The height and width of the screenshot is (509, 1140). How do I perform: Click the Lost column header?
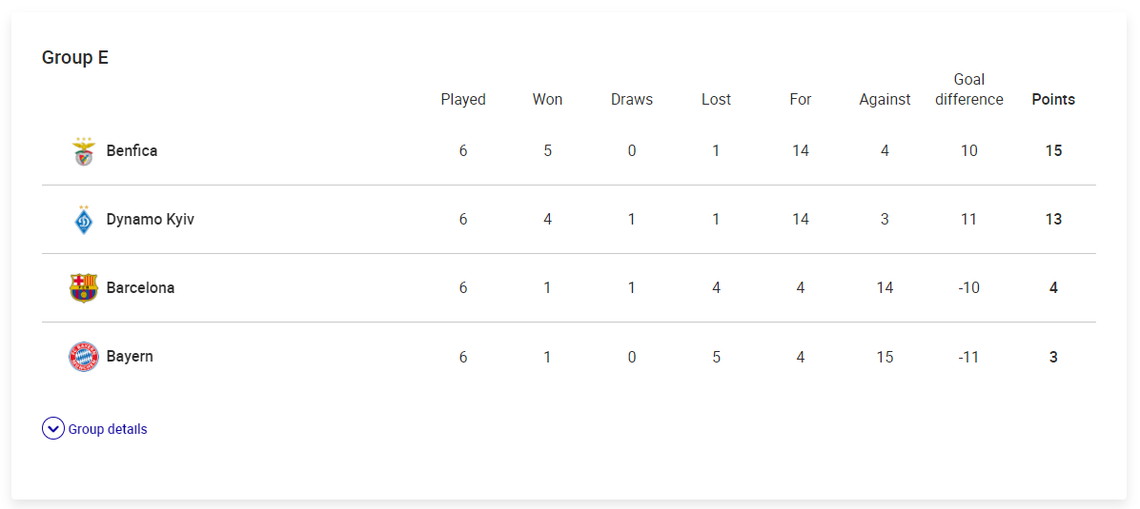coord(716,100)
